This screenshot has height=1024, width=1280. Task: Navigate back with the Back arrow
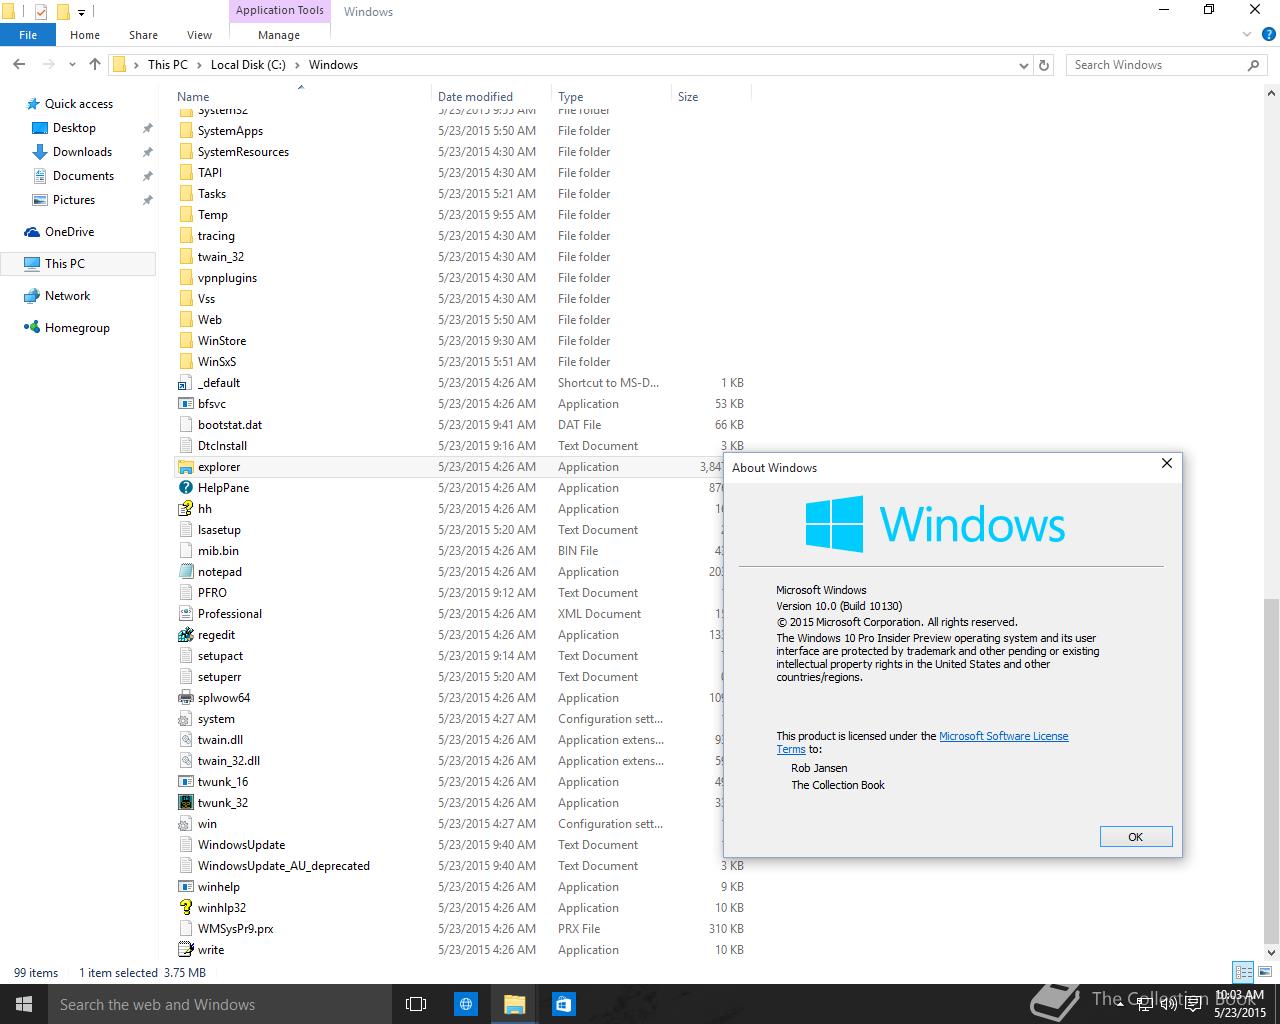[19, 65]
